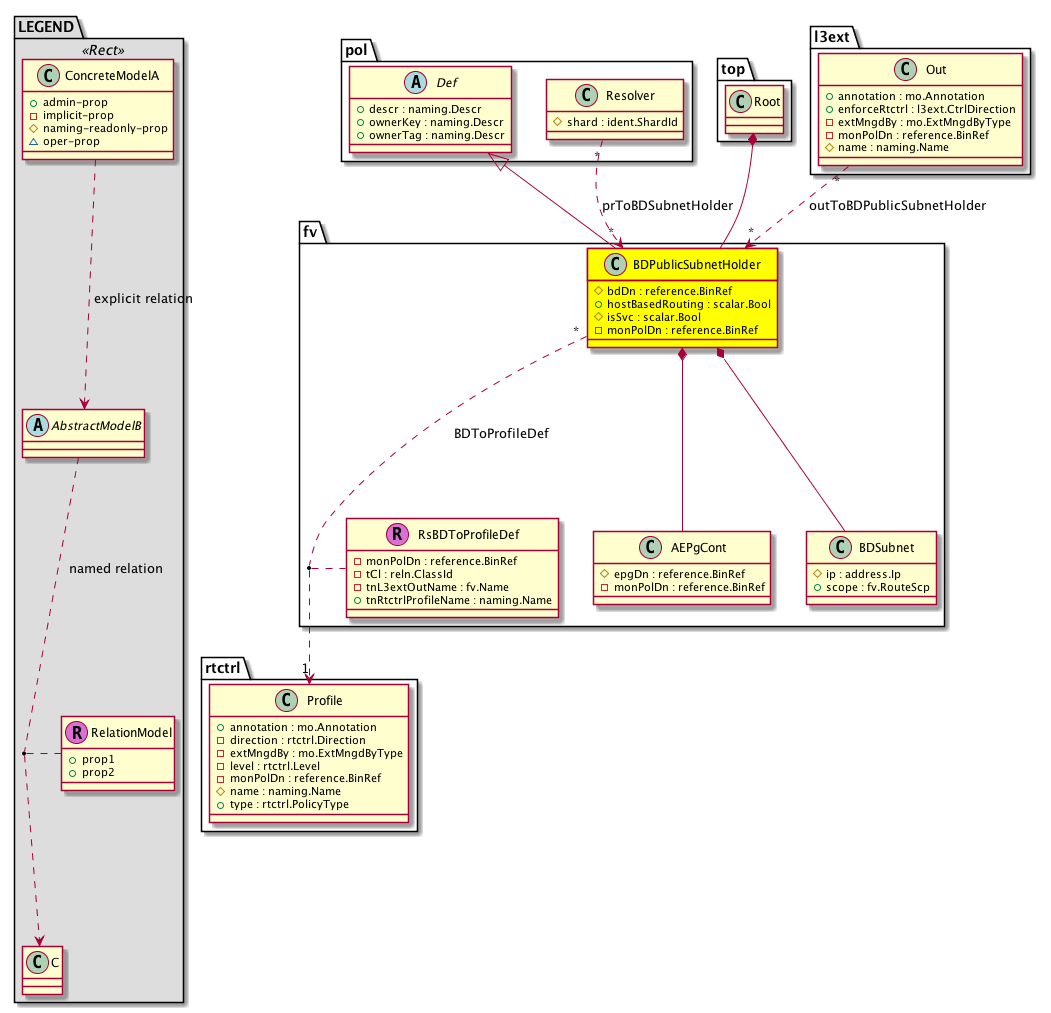Click the BDToProfileDef relation label
The height and width of the screenshot is (1013, 1051).
coord(500,434)
